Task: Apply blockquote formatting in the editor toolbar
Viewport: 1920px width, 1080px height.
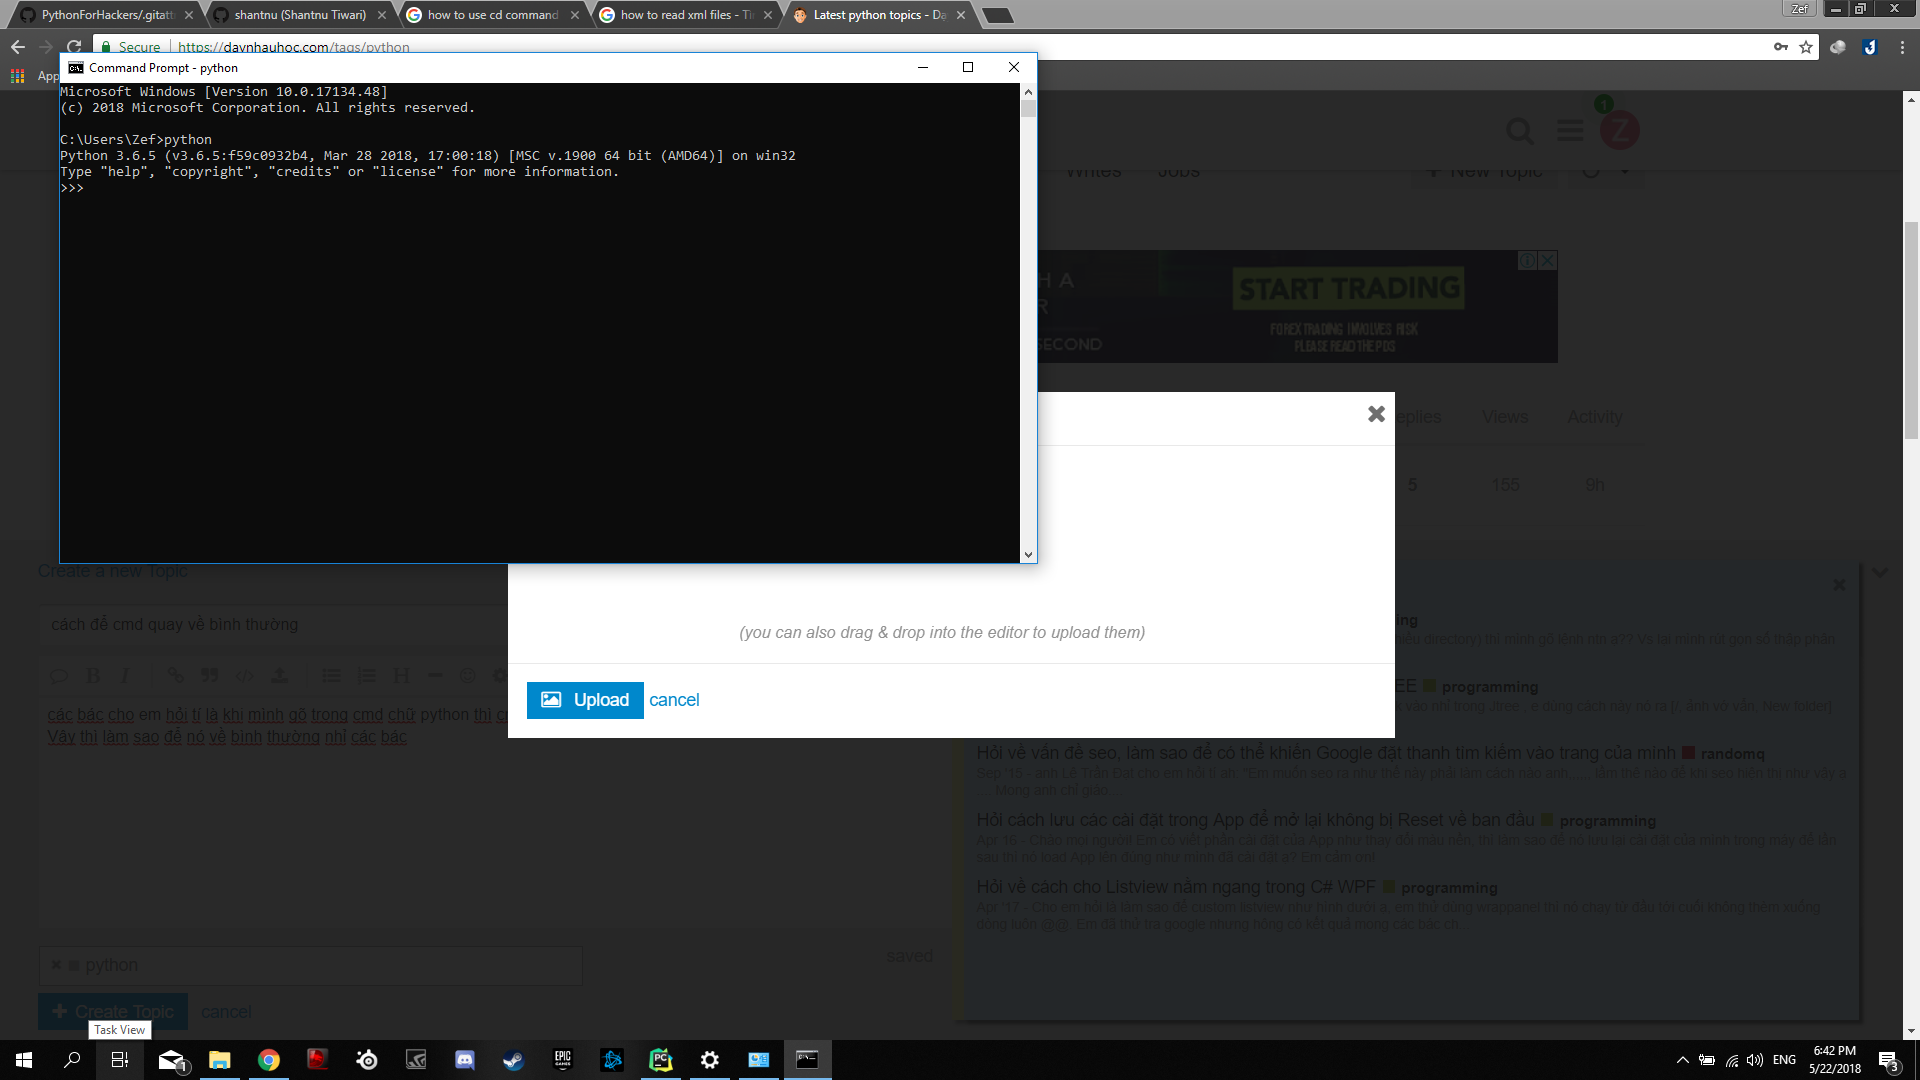Action: 210,676
